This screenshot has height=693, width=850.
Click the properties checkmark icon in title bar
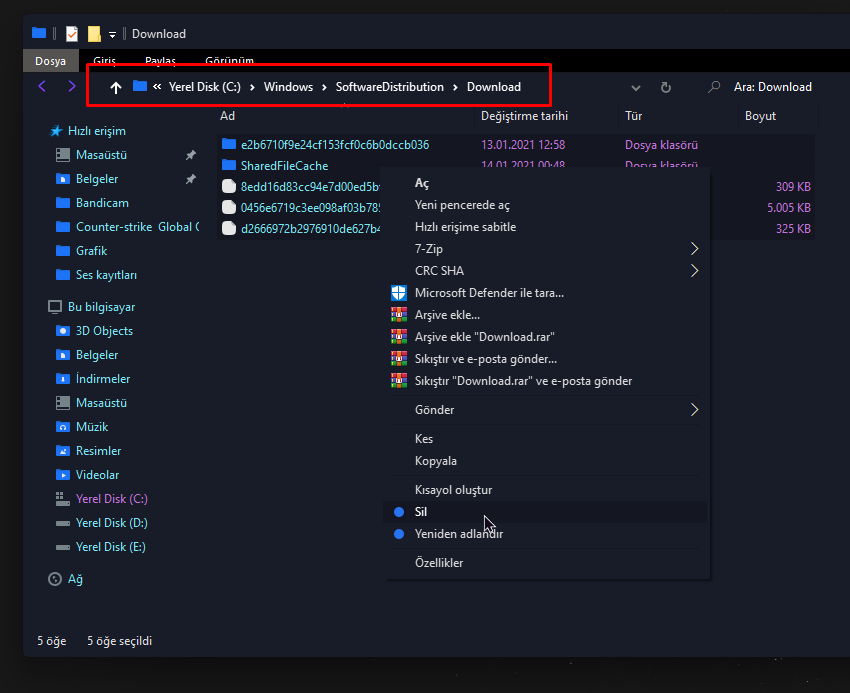click(72, 34)
